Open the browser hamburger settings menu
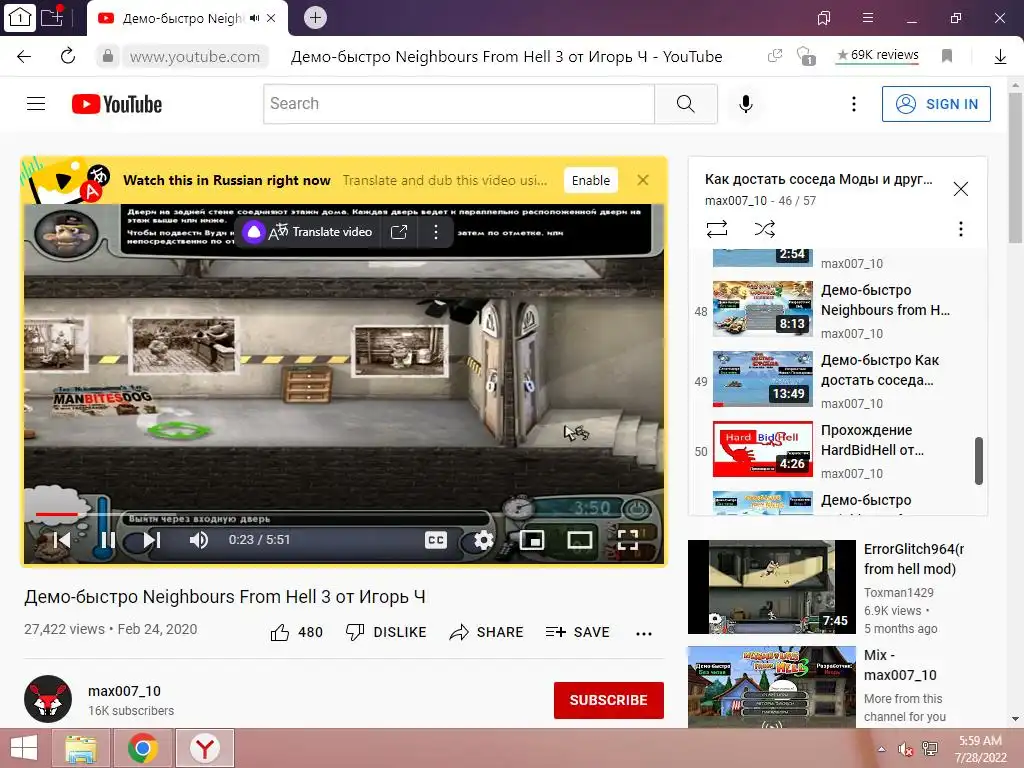1024x768 pixels. coord(867,18)
